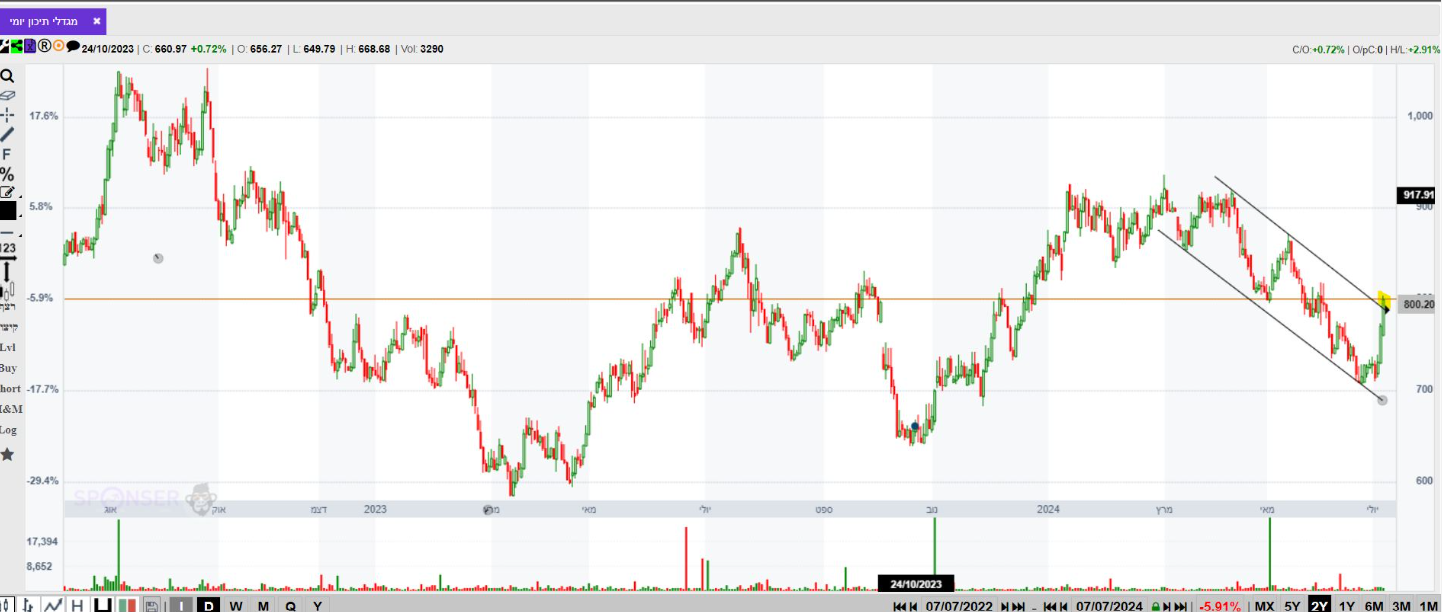Select the black hollow bar chart style
Image resolution: width=1442 pixels, height=612 pixels.
103,605
